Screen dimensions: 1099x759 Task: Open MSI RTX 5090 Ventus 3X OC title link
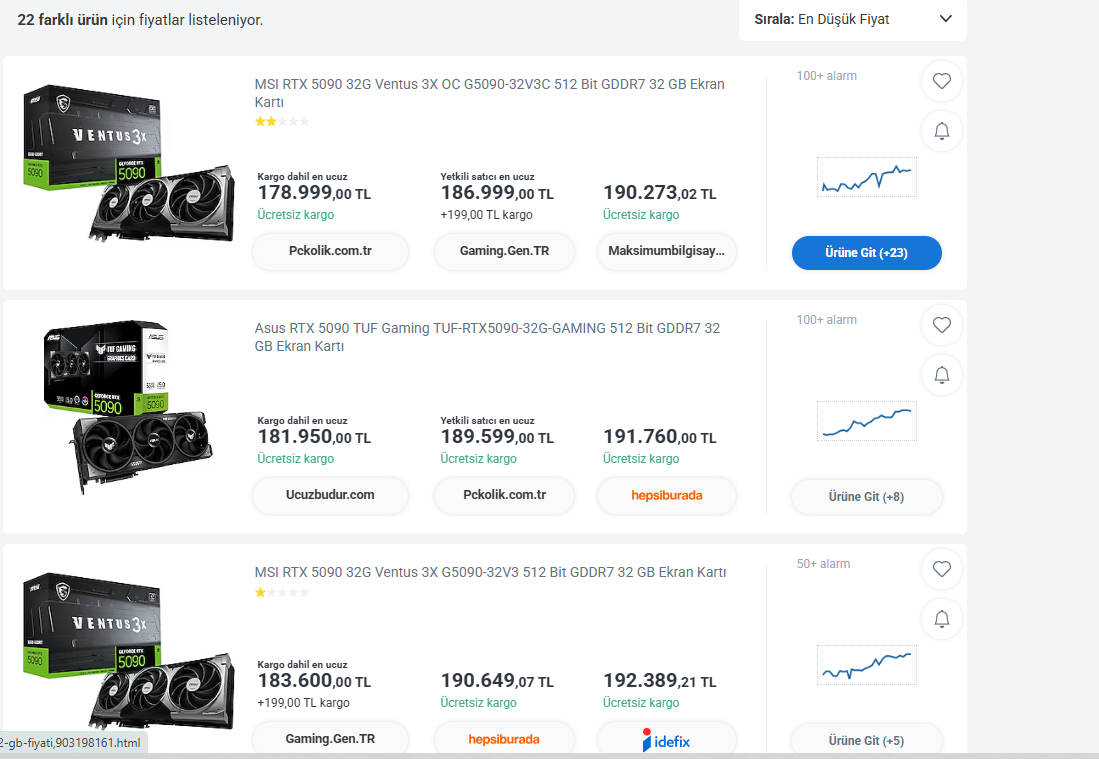489,93
